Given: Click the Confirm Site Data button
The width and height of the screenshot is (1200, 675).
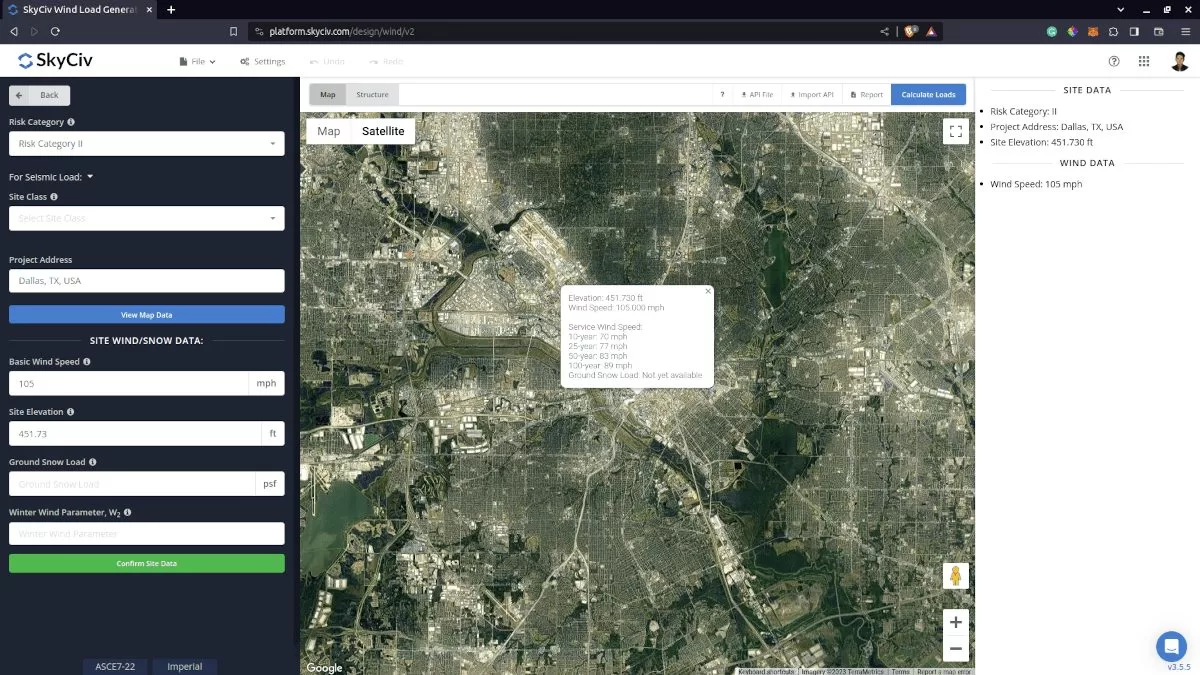Looking at the screenshot, I should 146,563.
